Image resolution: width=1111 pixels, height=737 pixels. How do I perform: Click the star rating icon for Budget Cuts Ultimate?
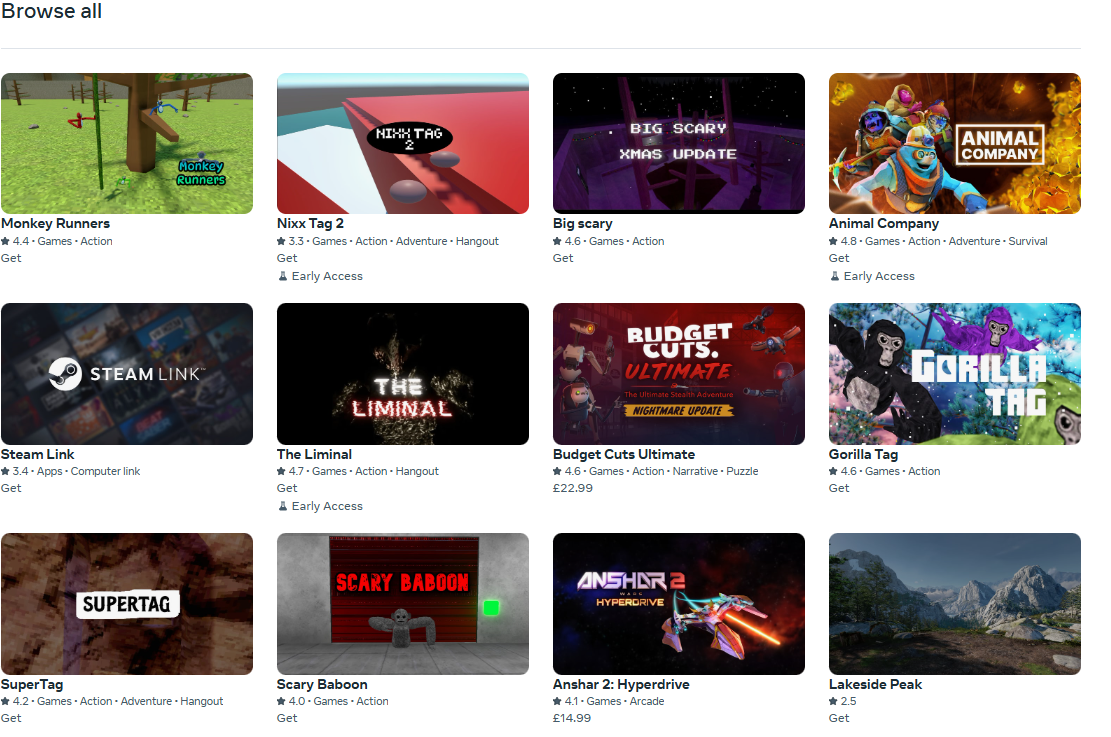pos(558,471)
